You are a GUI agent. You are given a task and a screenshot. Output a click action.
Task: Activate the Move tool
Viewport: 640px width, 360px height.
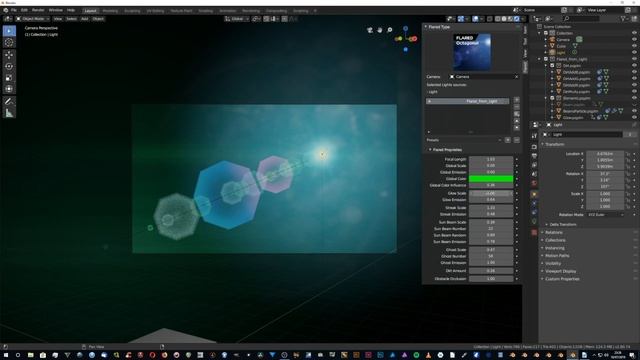point(9,55)
